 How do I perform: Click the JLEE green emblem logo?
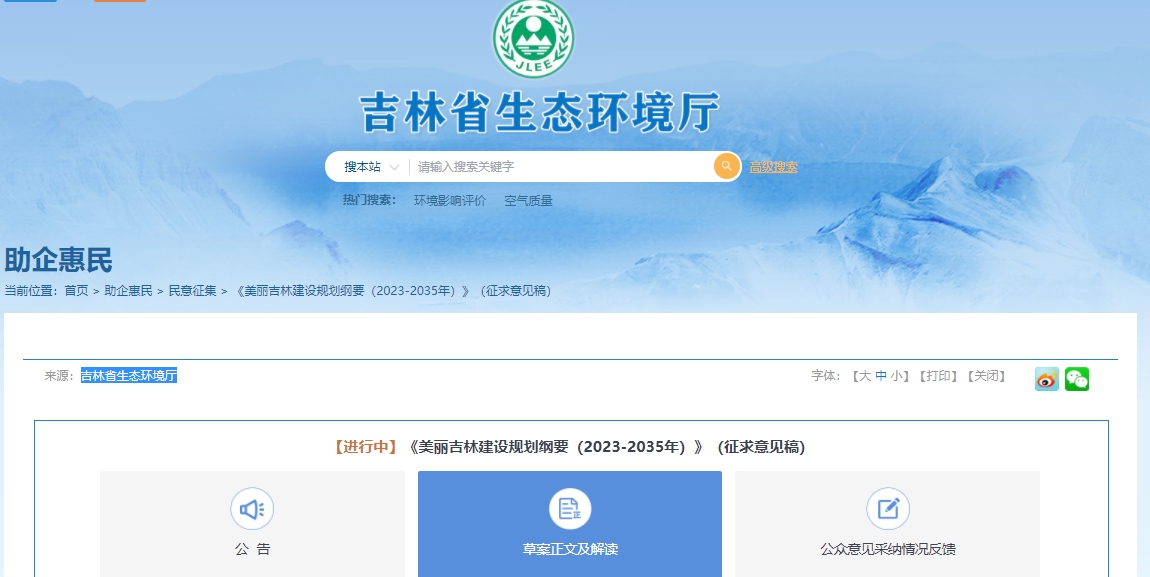pyautogui.click(x=533, y=38)
